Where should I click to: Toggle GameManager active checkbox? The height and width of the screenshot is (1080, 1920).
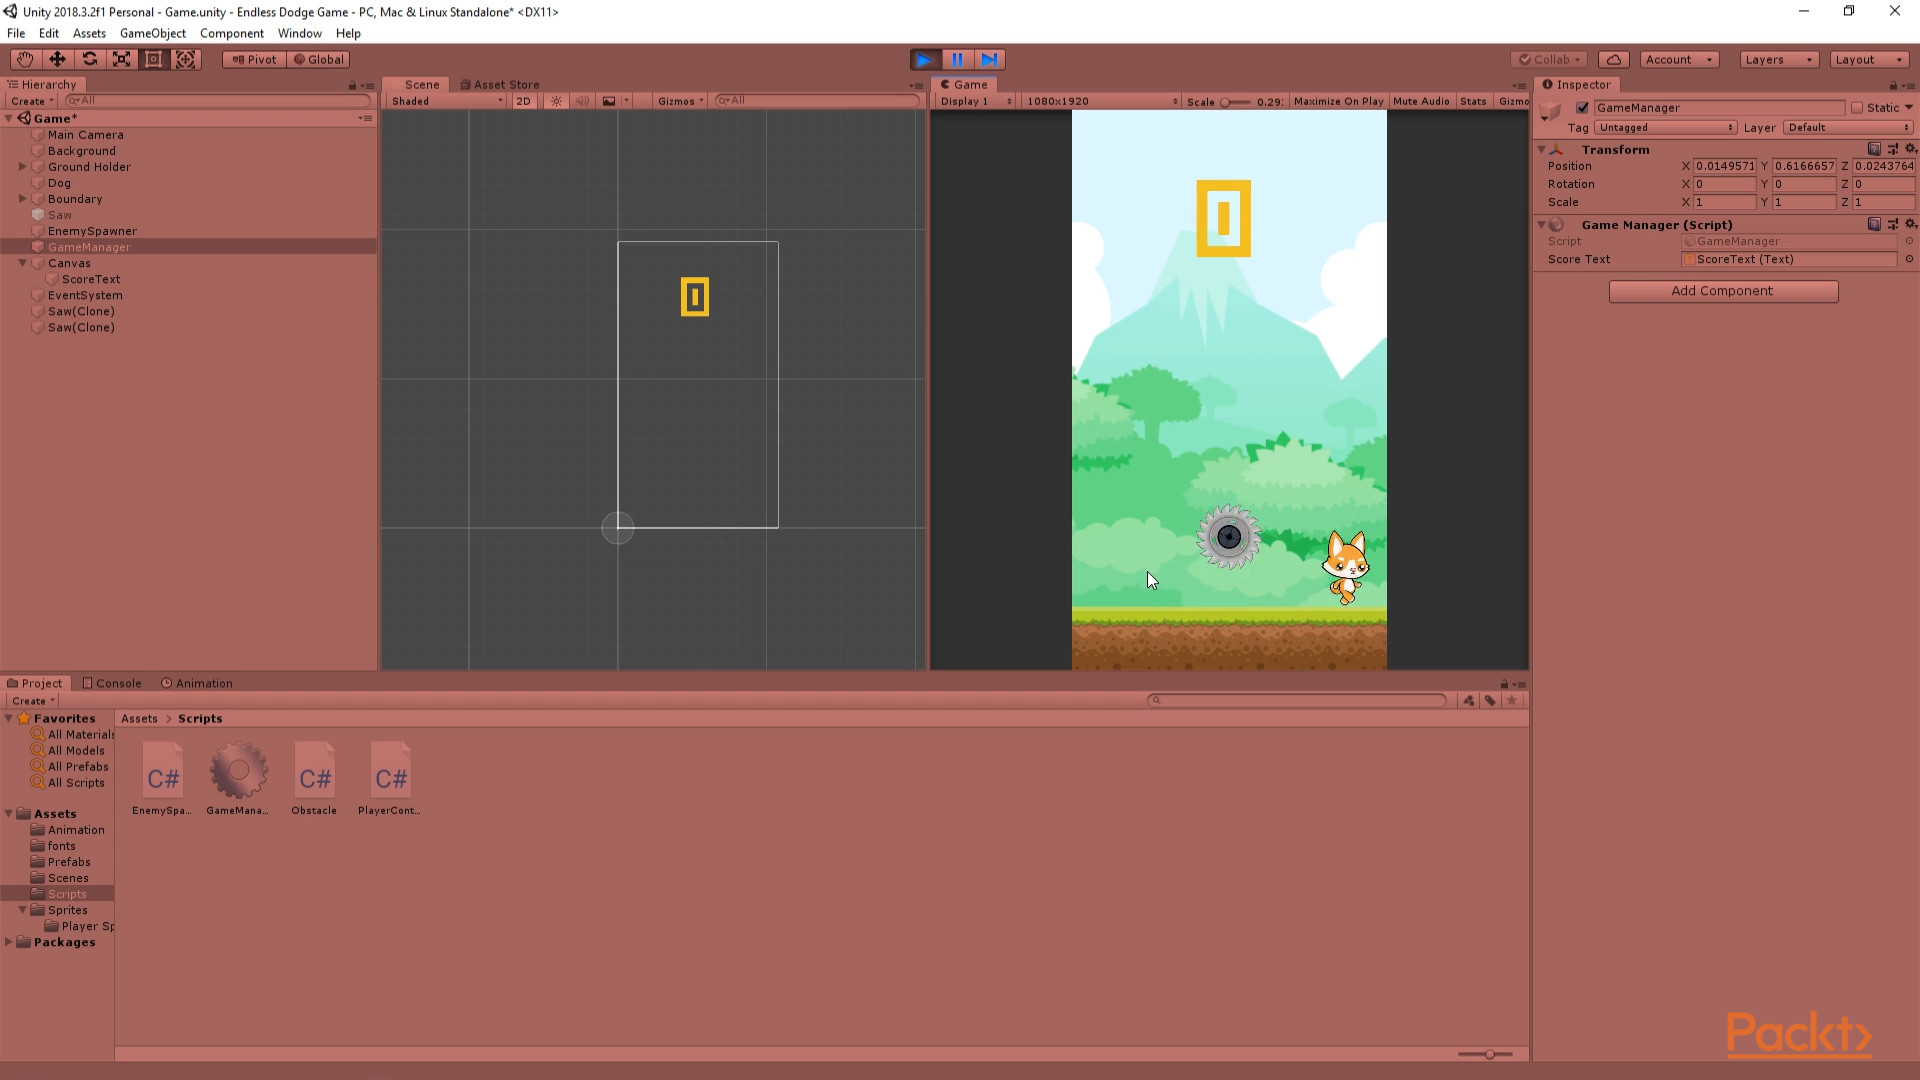[1582, 108]
